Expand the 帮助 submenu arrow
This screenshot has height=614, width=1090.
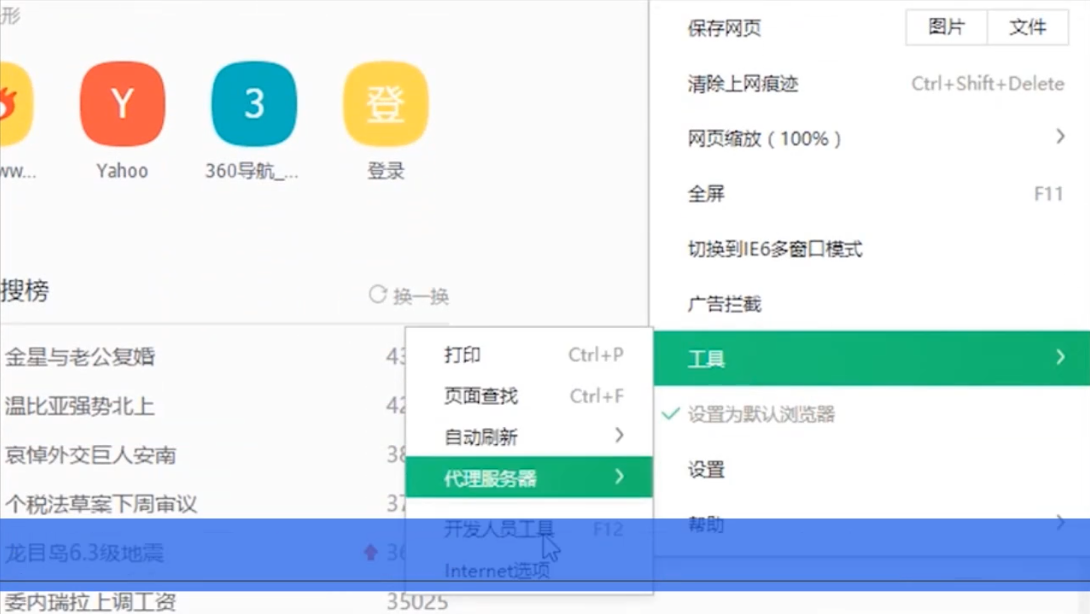[x=1060, y=522]
